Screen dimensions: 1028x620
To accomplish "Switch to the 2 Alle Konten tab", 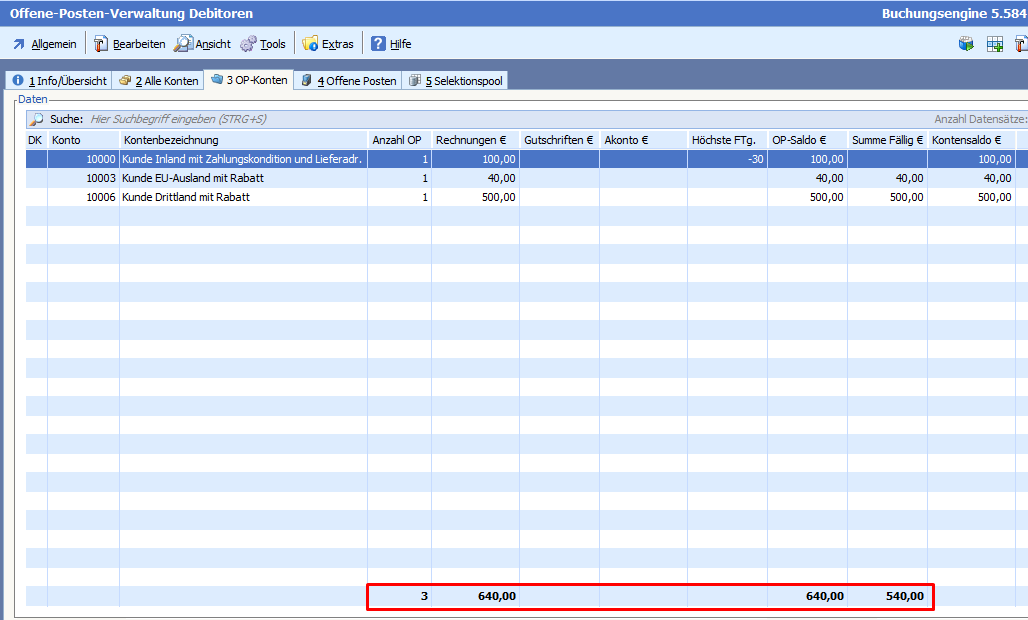I will (157, 81).
